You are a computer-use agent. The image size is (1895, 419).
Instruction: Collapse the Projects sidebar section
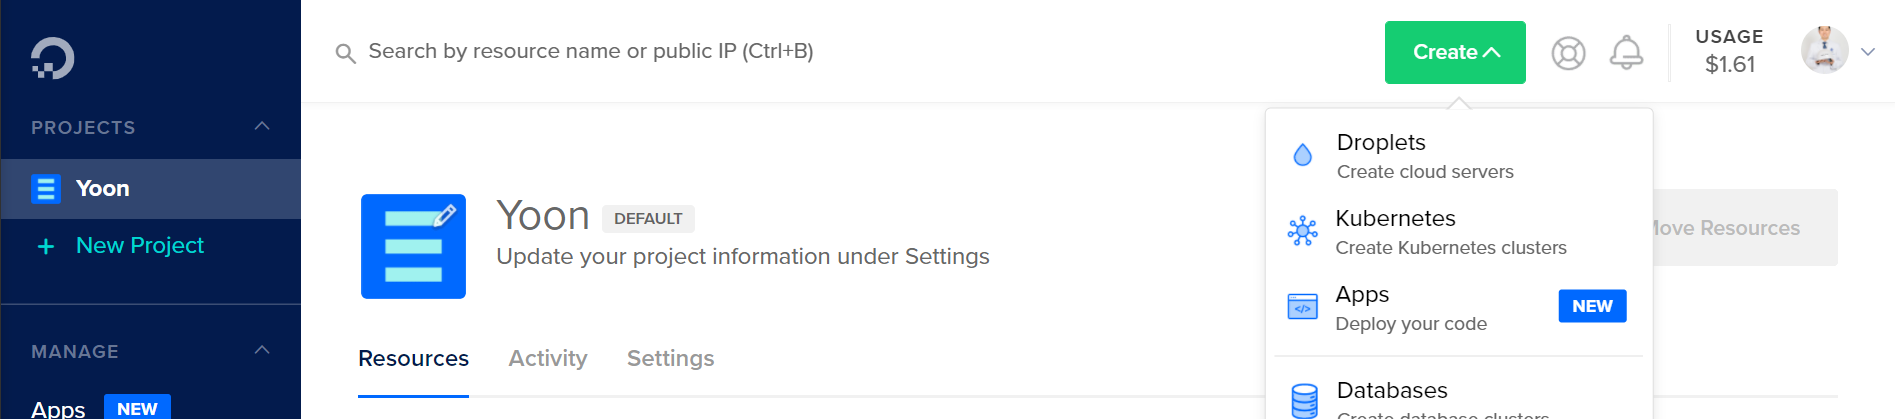coord(262,127)
